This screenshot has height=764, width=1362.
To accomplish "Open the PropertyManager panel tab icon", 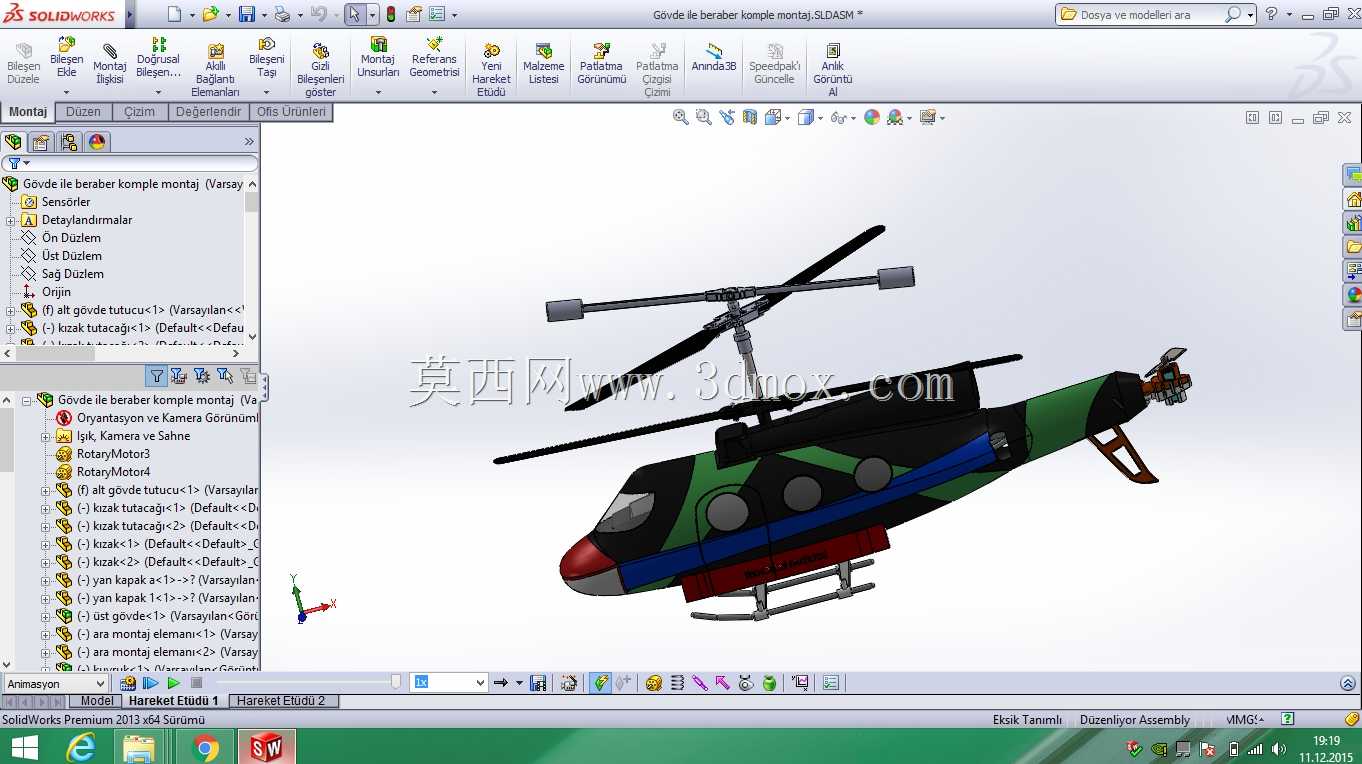I will [x=41, y=142].
